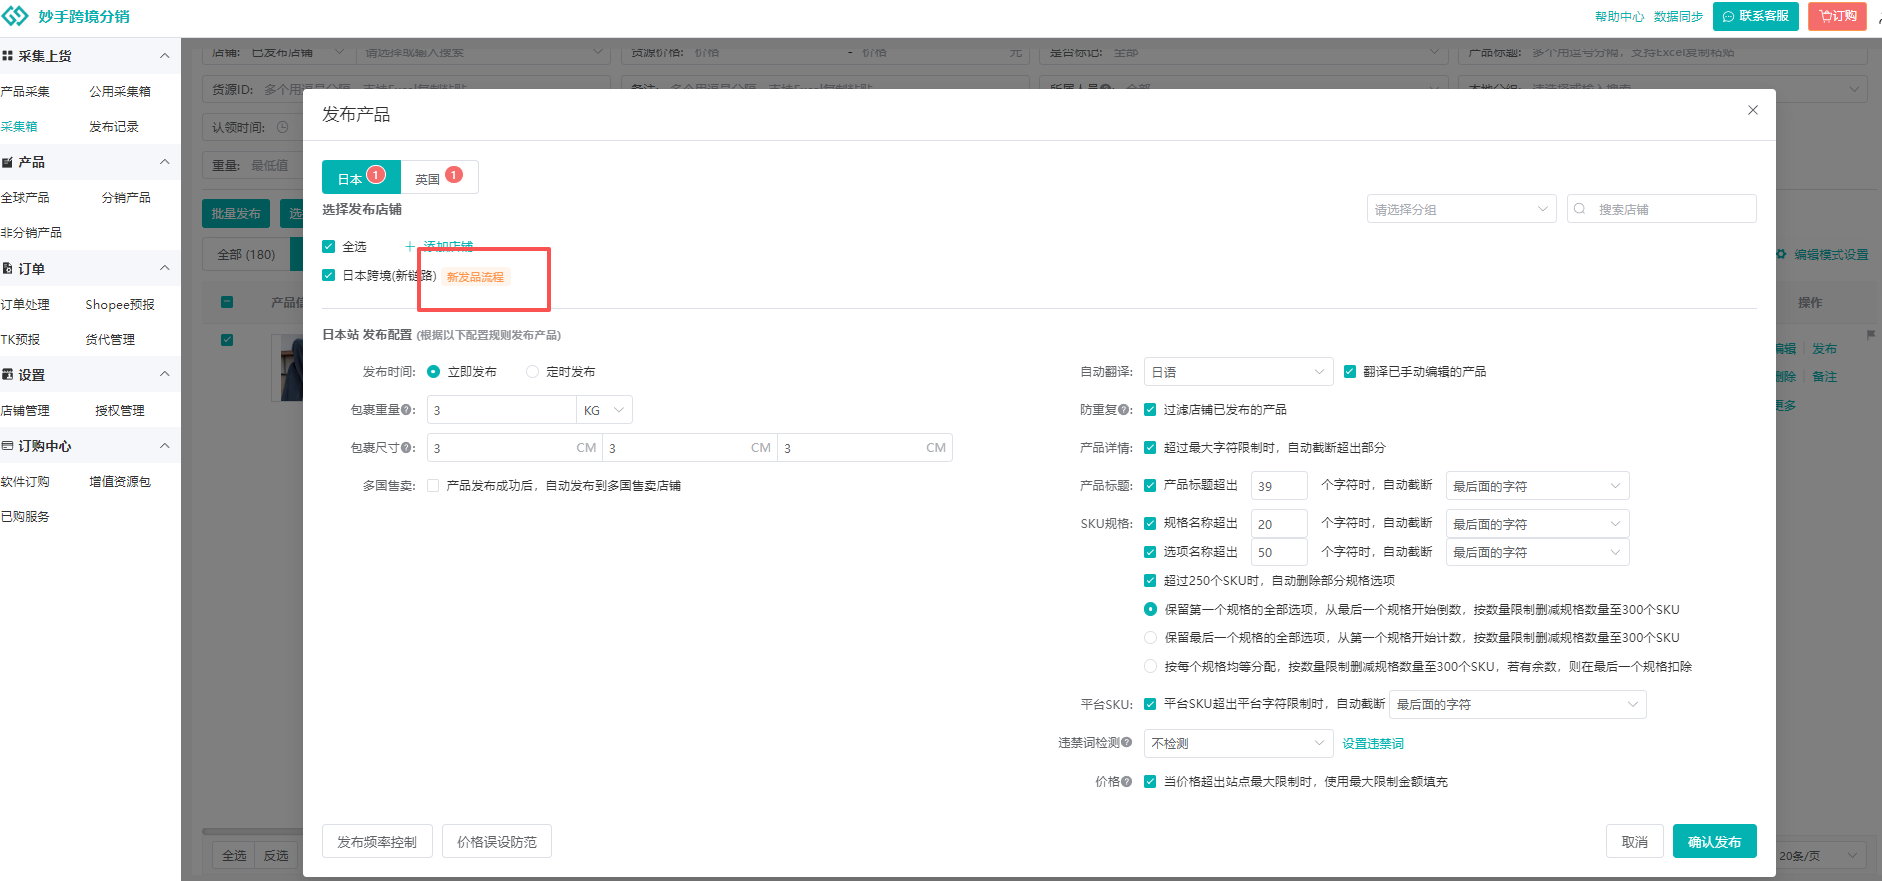Open 全球产品 in the sidebar
Viewport: 1882px width, 881px height.
[x=25, y=198]
